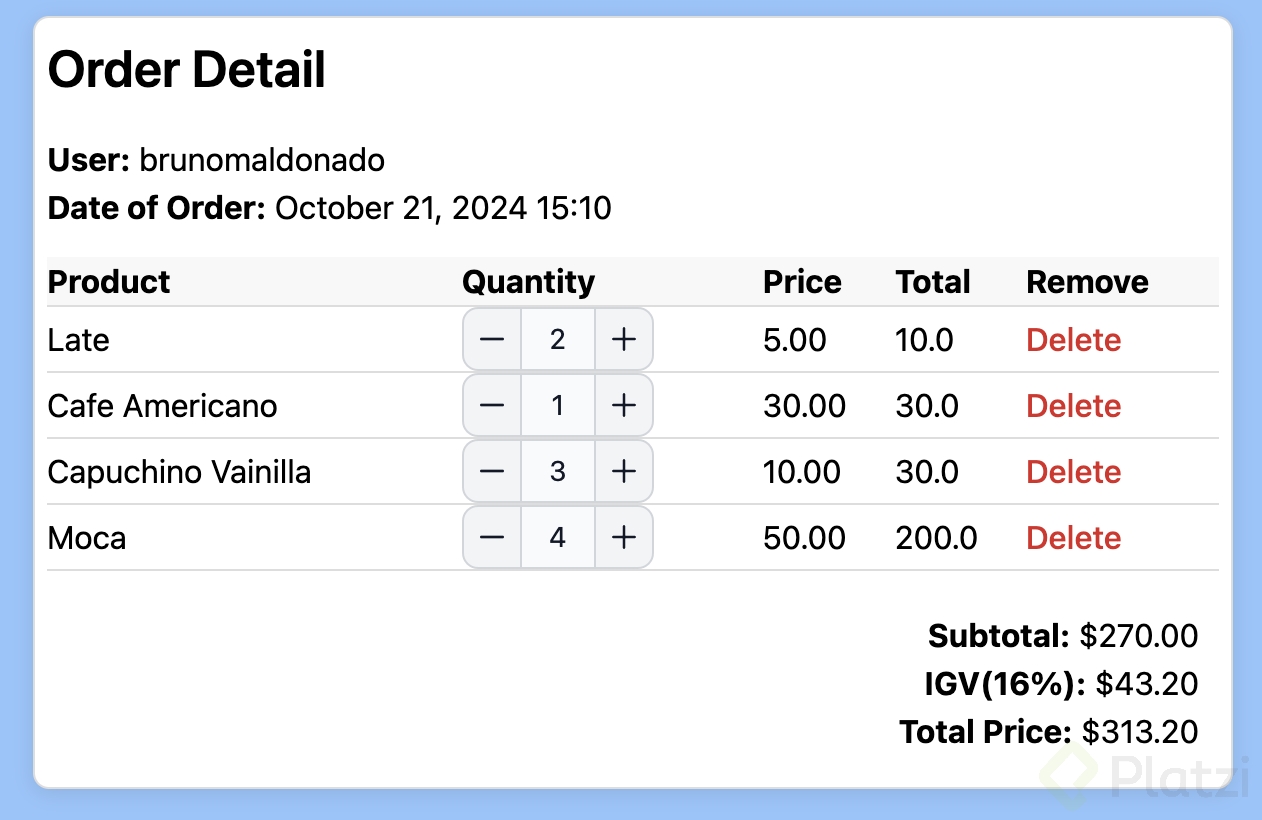Focus the Late quantity input field
The image size is (1262, 820).
[x=558, y=340]
